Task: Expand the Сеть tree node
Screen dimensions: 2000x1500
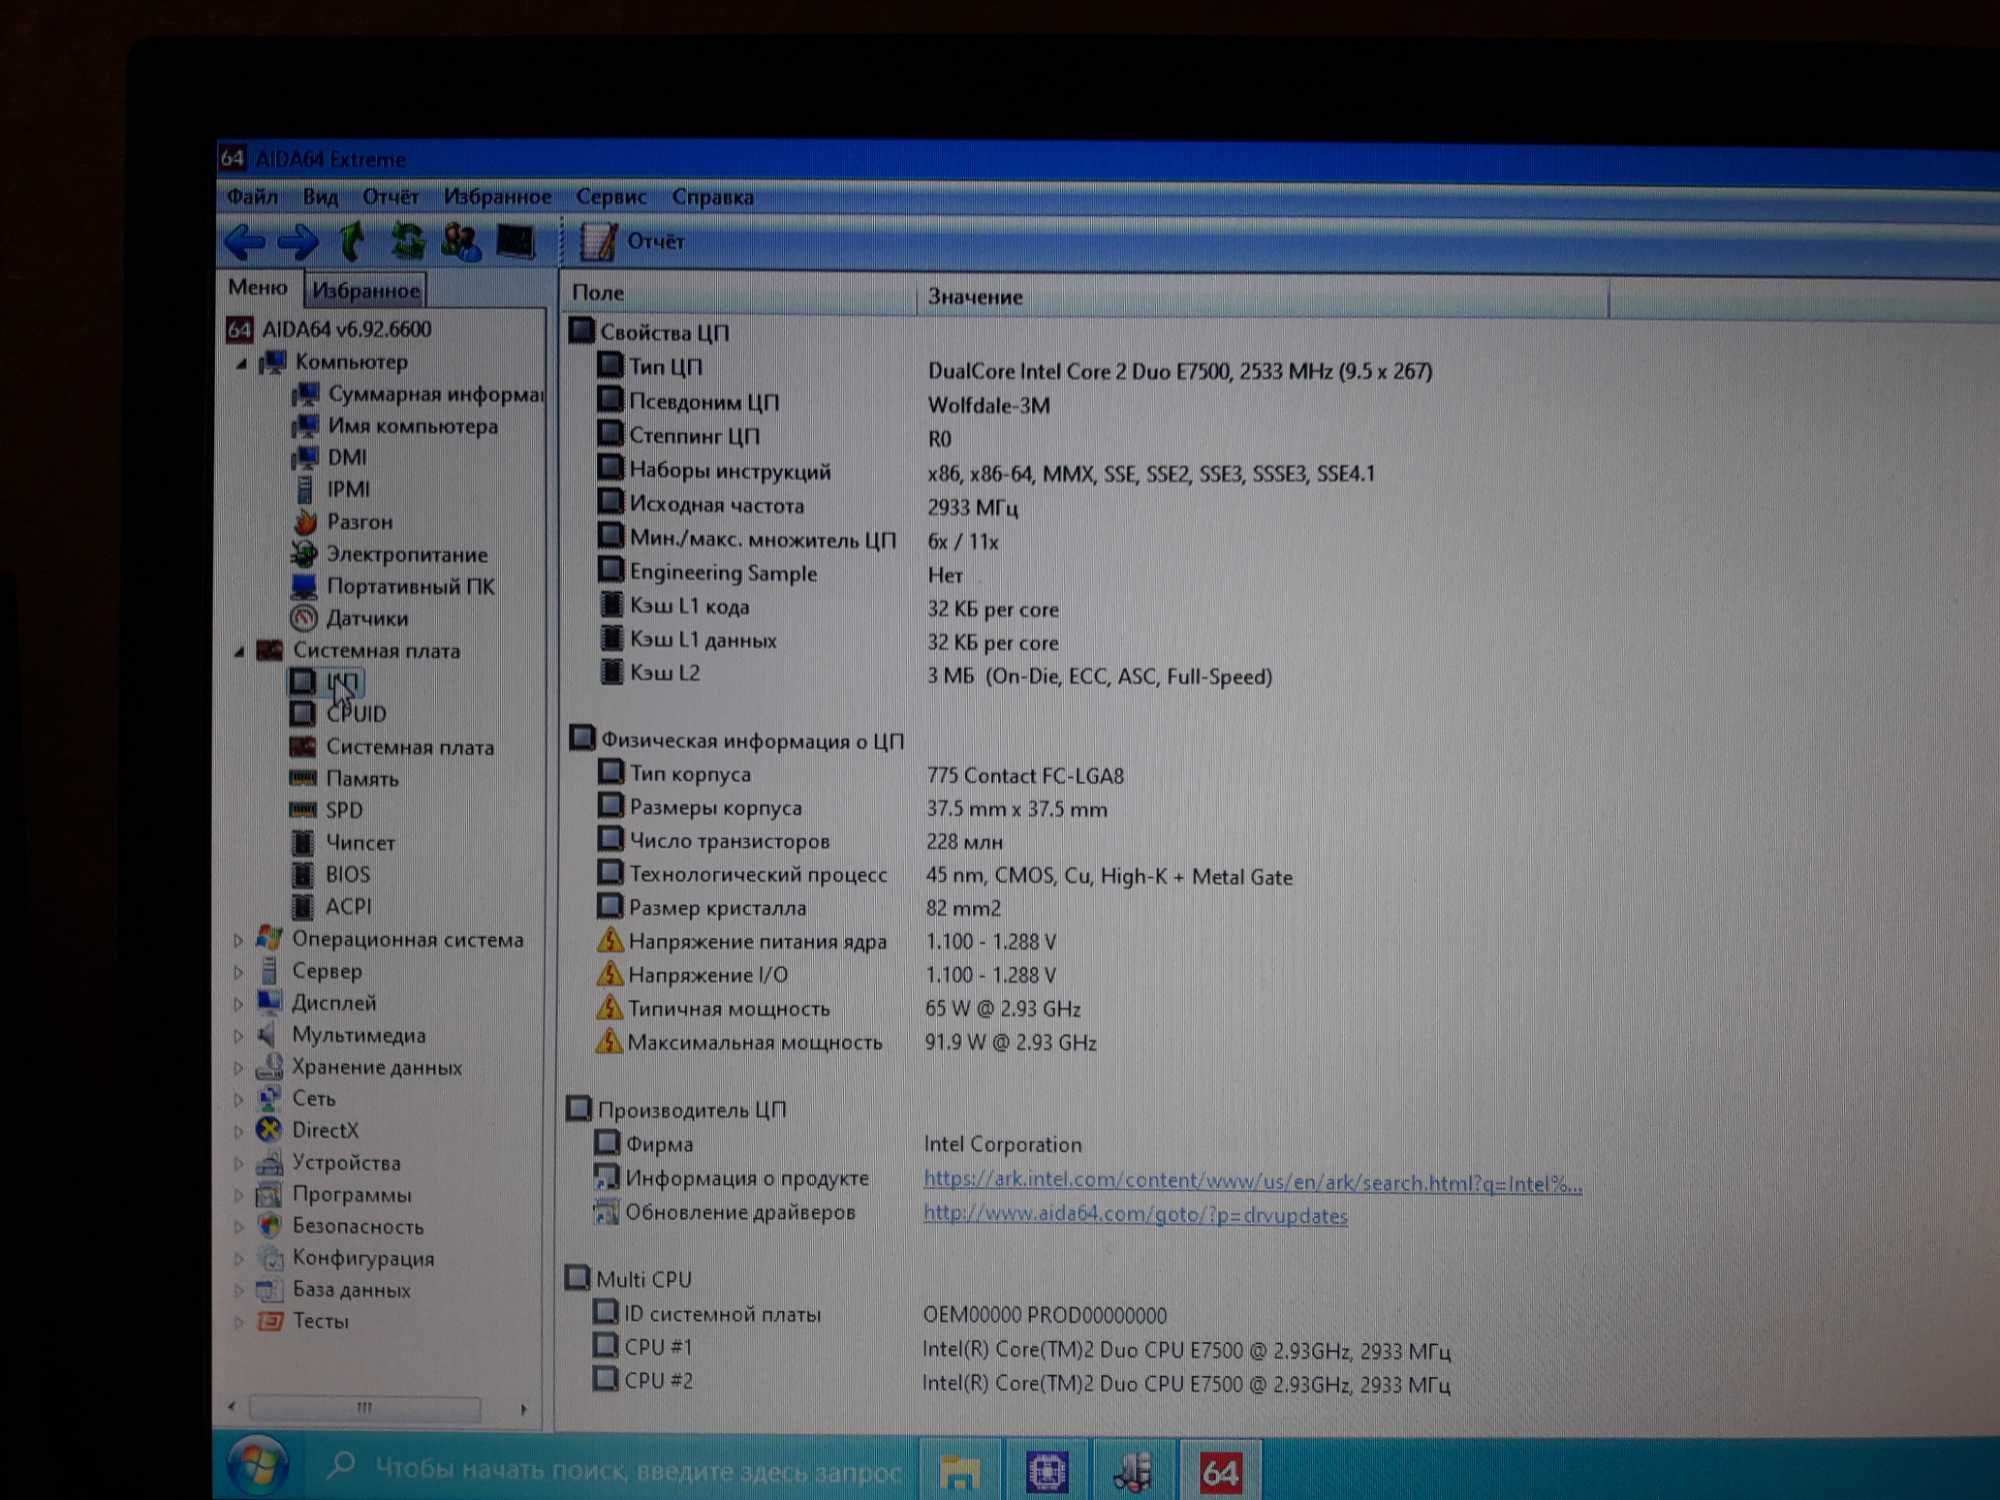Action: point(238,1099)
